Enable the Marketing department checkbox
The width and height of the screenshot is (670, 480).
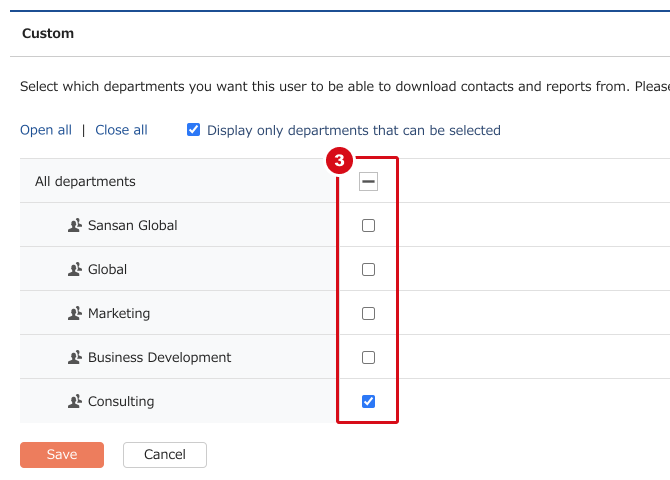click(x=368, y=313)
